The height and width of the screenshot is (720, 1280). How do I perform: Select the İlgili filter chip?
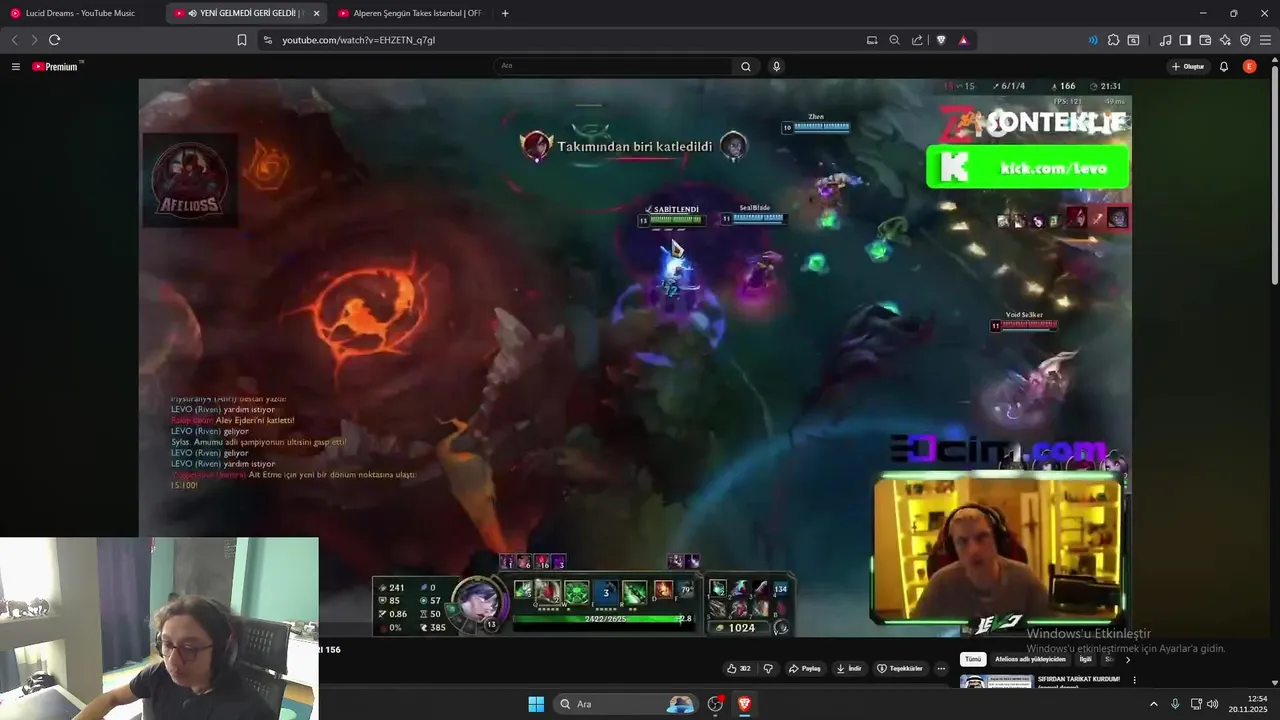coord(1085,659)
